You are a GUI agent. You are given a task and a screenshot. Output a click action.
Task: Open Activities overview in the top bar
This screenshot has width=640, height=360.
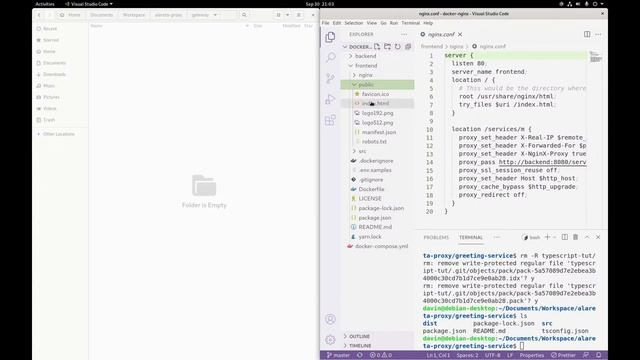coord(45,4)
